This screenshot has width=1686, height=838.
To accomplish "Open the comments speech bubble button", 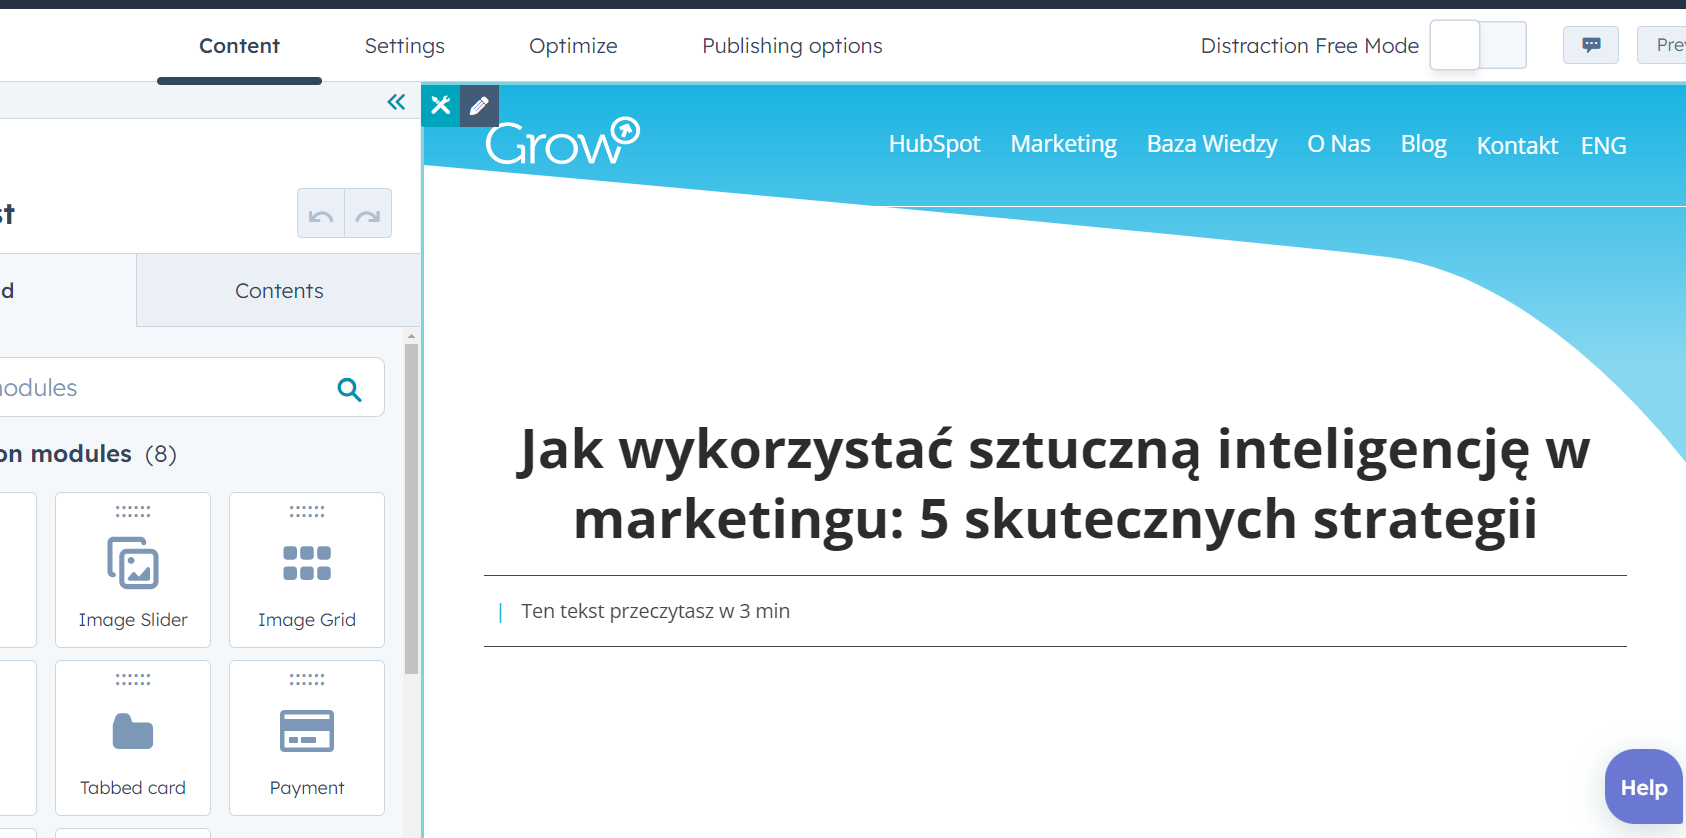I will click(1591, 45).
